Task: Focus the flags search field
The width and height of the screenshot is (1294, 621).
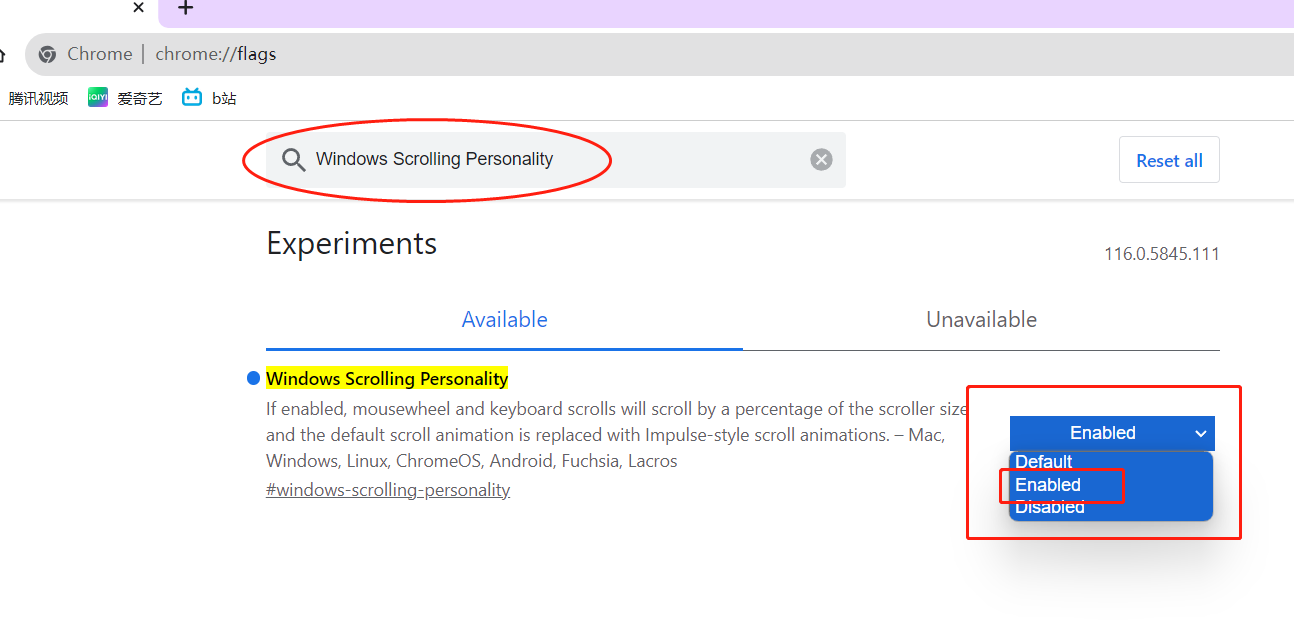Action: 550,160
